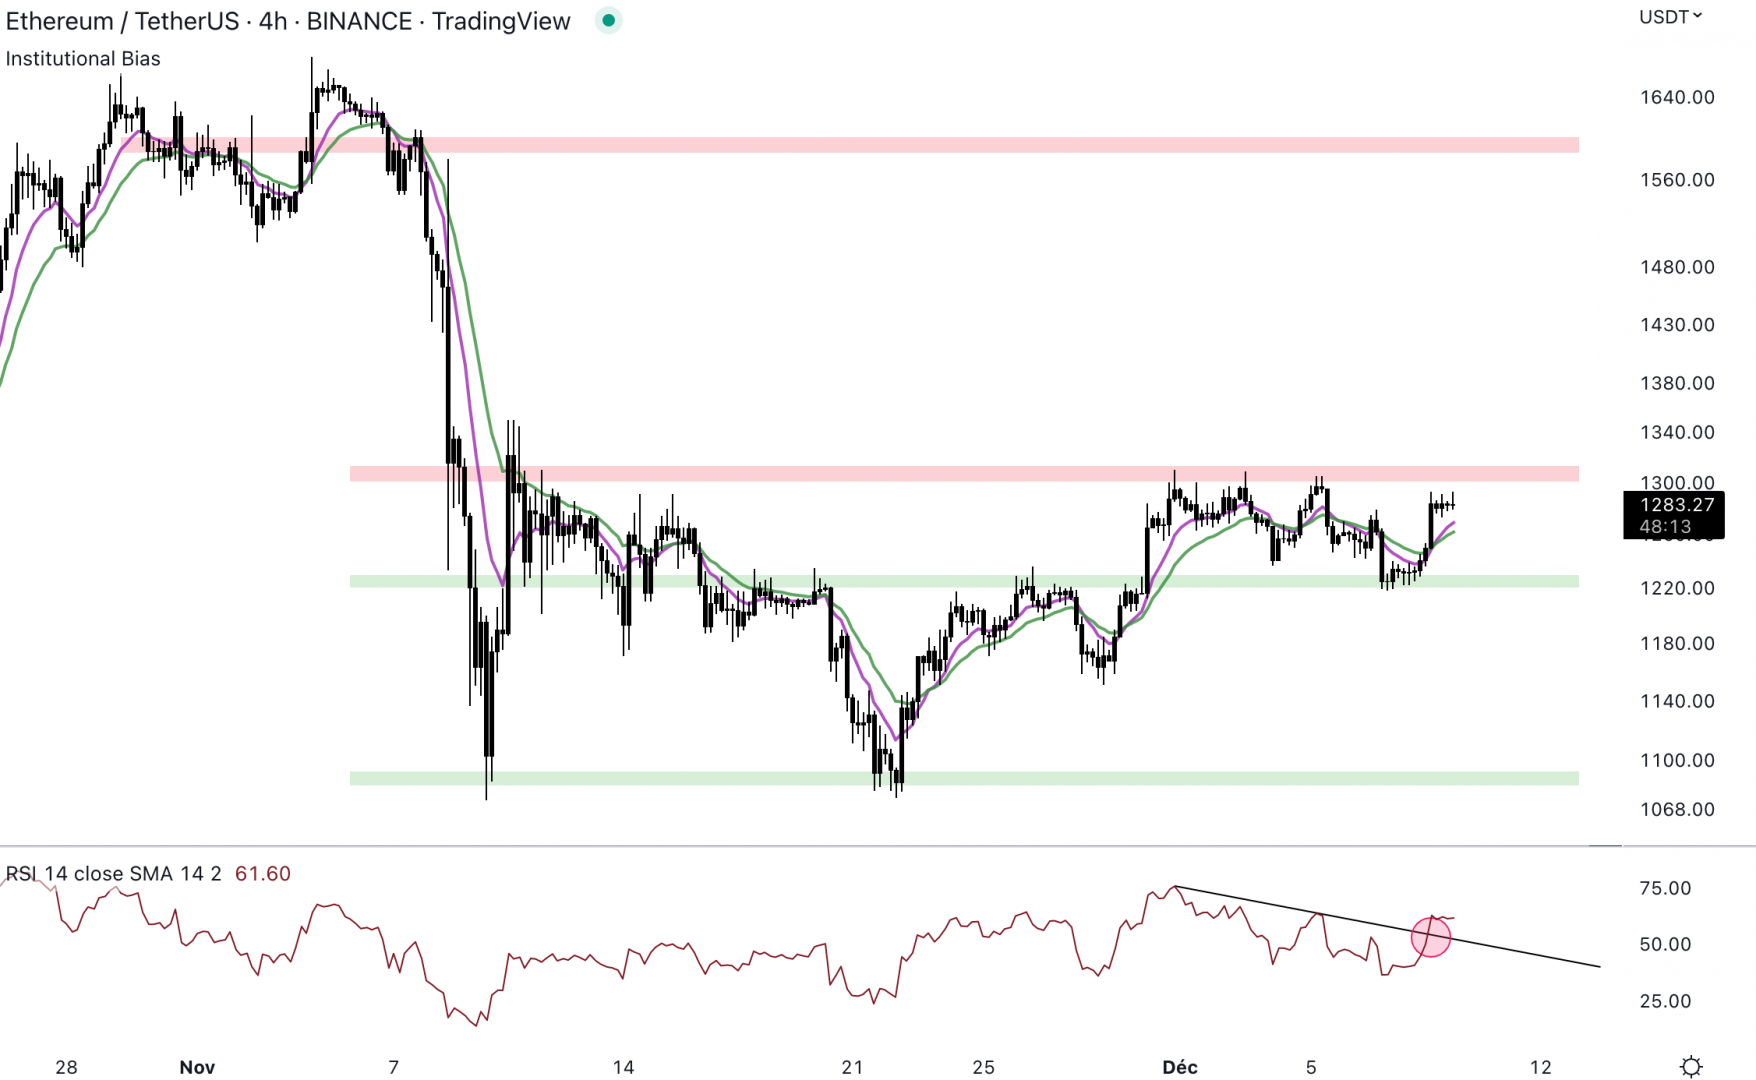Click the Déc date label on time axis
Image resolution: width=1756 pixels, height=1080 pixels.
pos(1179,1067)
